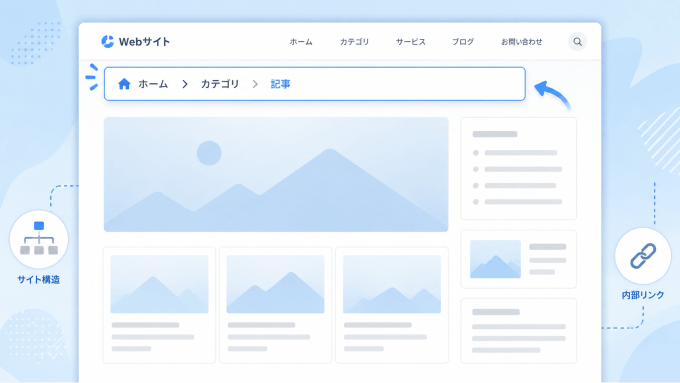Click the Webサイト logo icon

(107, 42)
